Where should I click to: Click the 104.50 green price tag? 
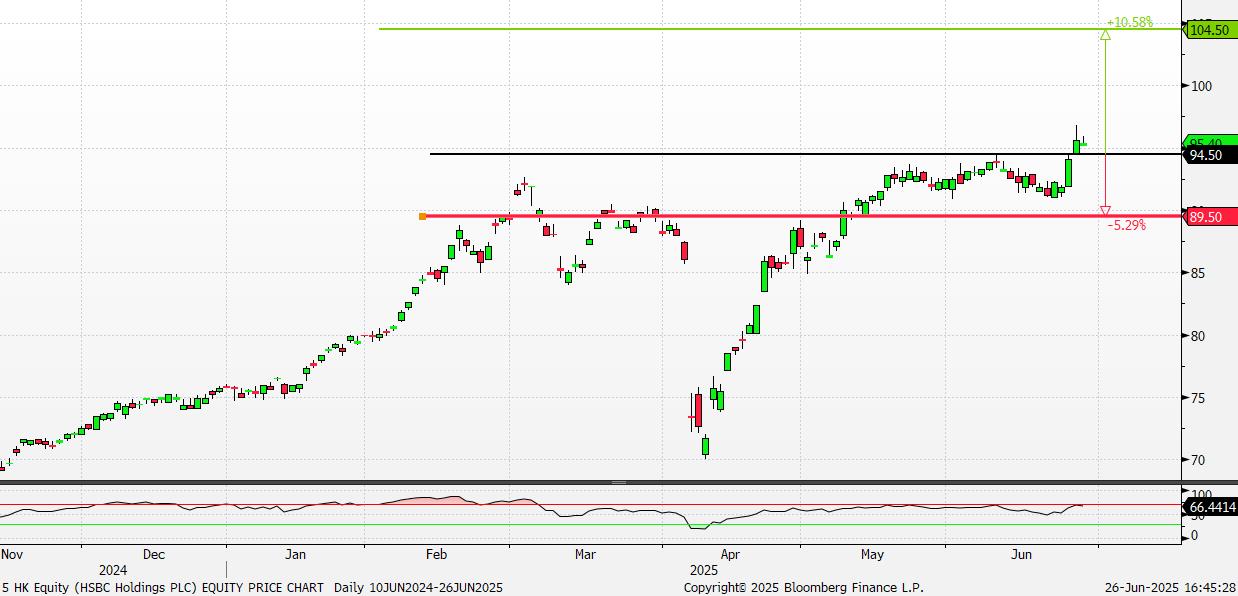coord(1210,31)
